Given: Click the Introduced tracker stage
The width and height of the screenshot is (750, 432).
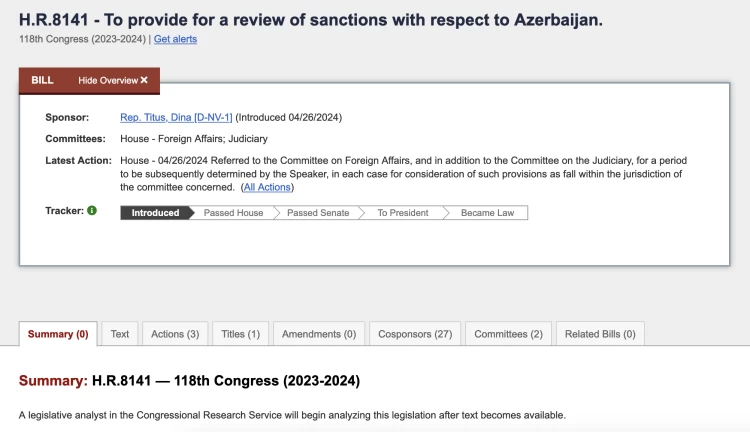Looking at the screenshot, I should point(155,213).
